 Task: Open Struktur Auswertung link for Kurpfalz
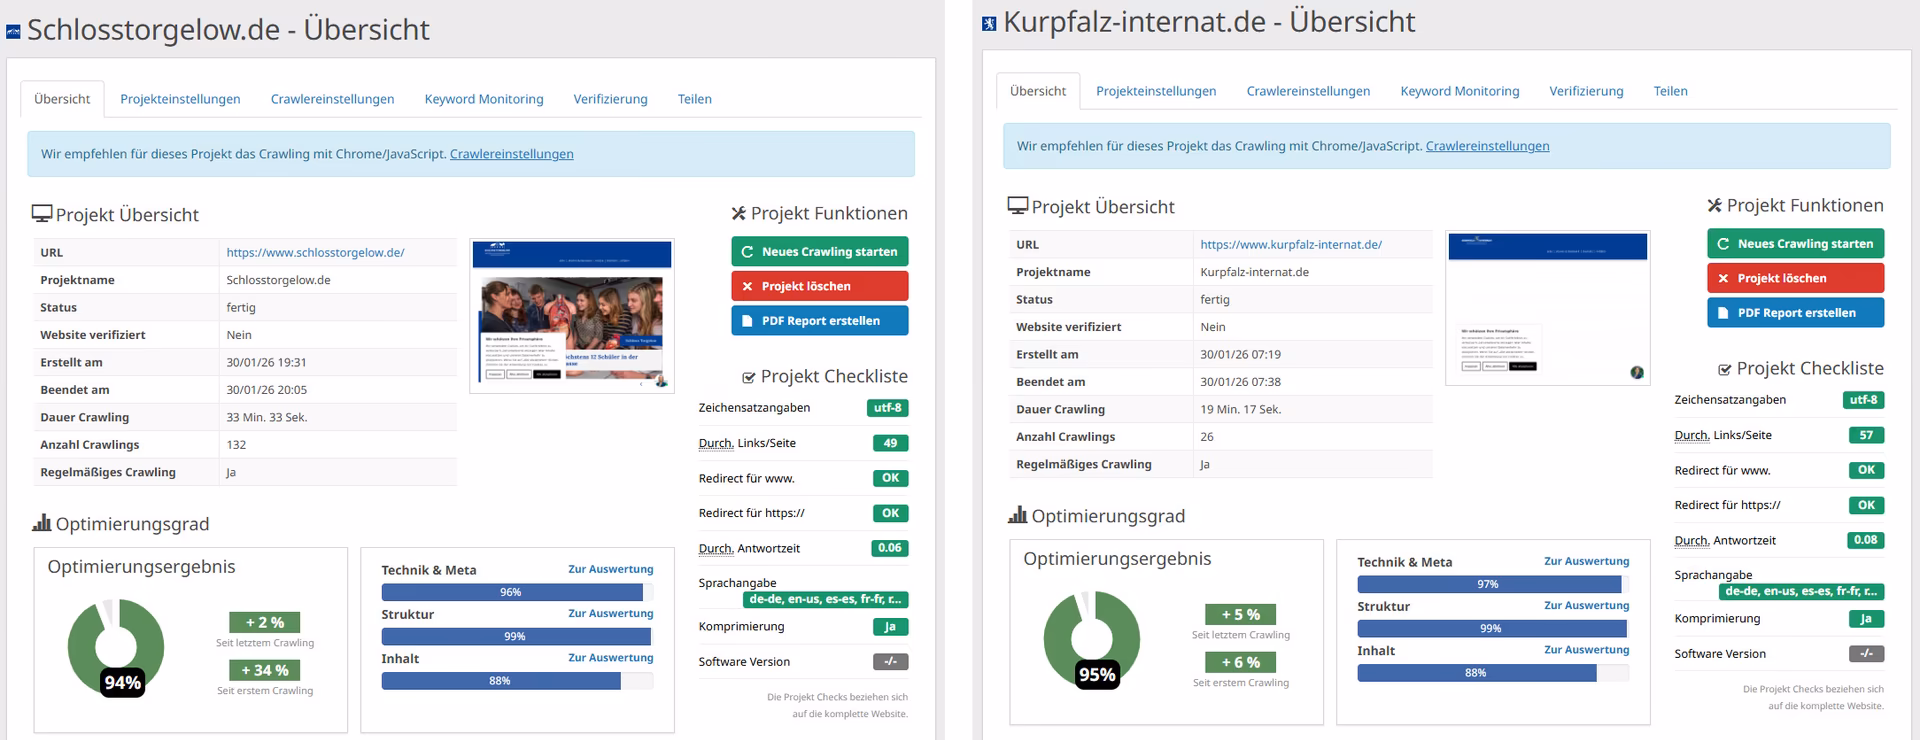[x=1587, y=605]
